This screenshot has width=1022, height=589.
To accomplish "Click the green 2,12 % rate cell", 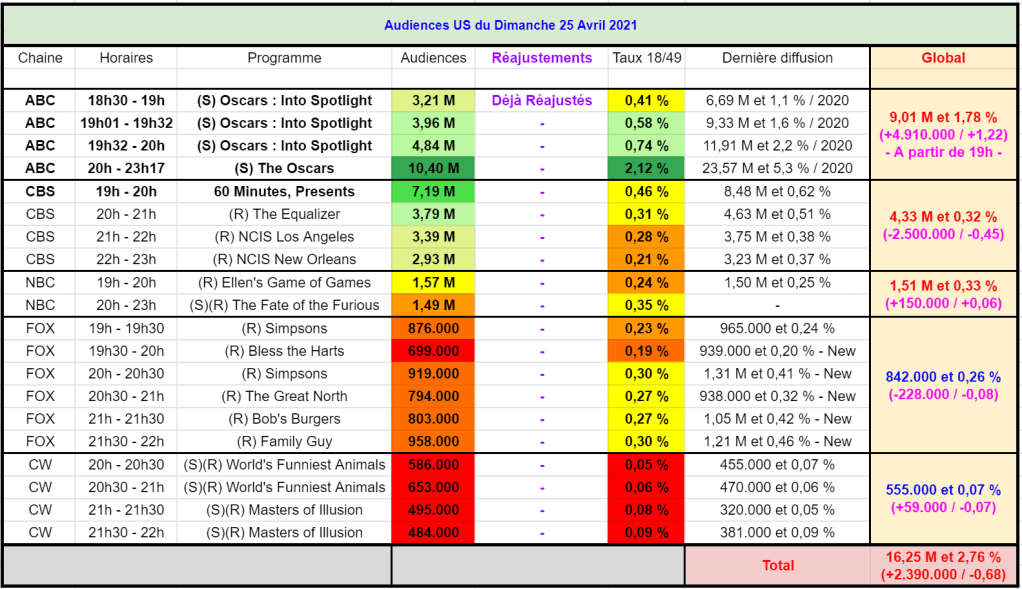I will (646, 168).
